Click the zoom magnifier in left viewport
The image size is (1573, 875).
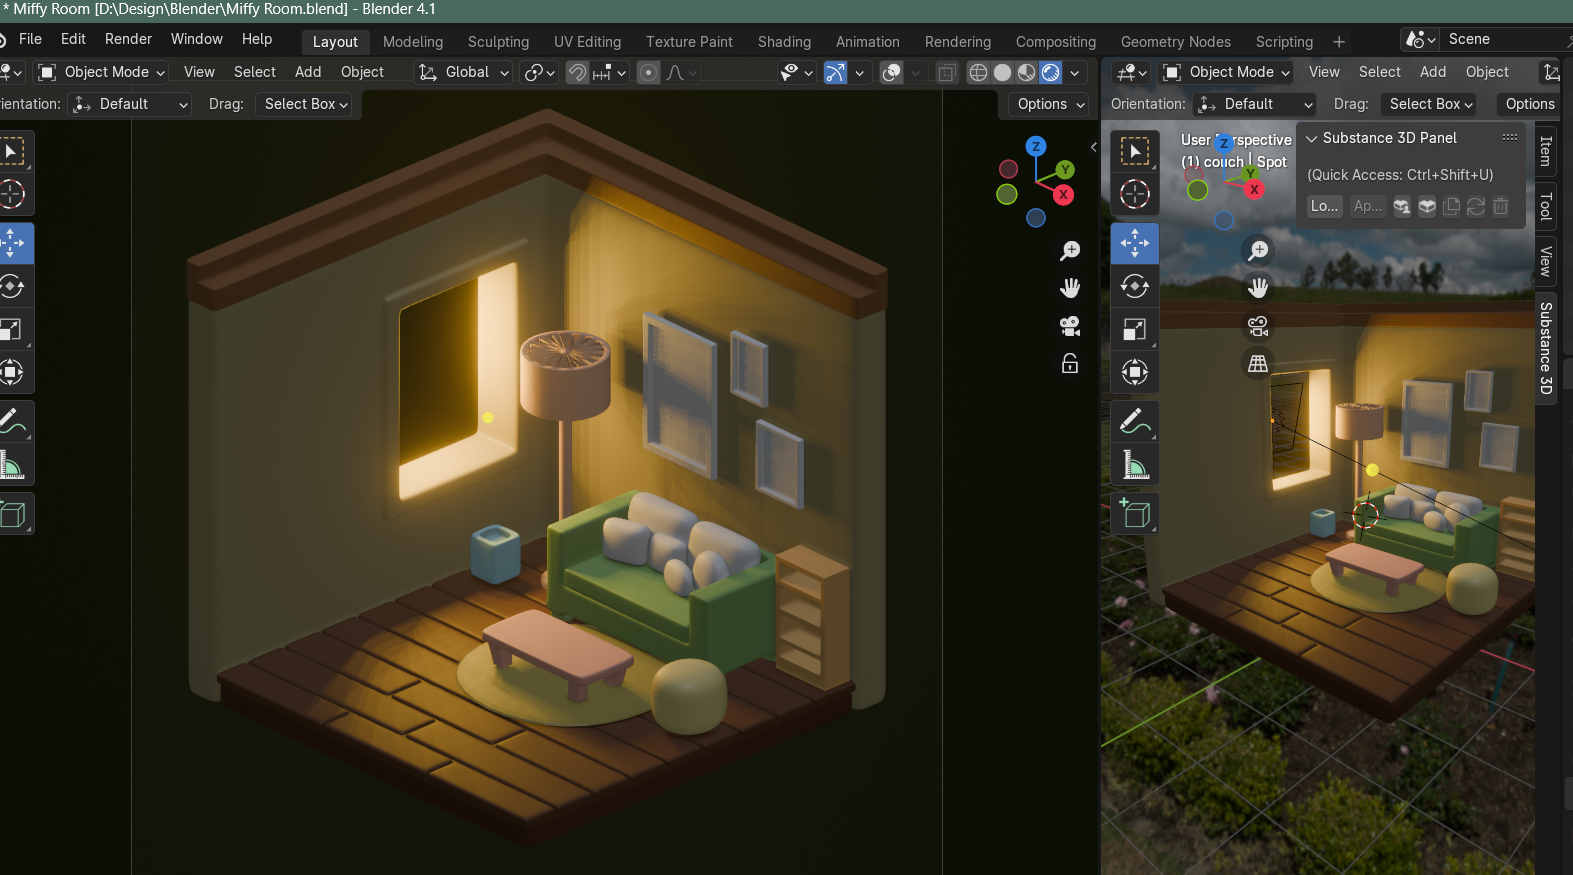pyautogui.click(x=1070, y=251)
